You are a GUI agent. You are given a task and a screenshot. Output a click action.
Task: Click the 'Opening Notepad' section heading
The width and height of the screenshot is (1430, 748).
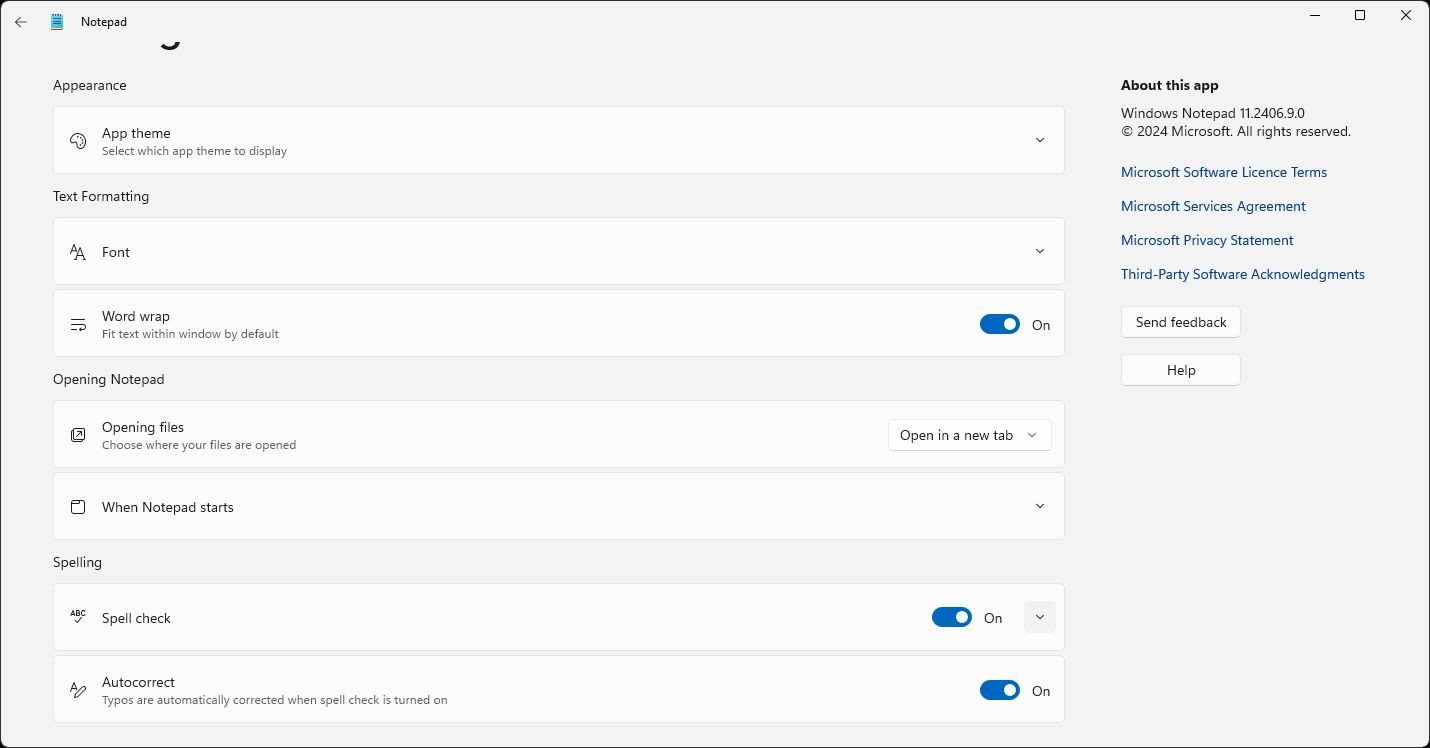(x=108, y=379)
